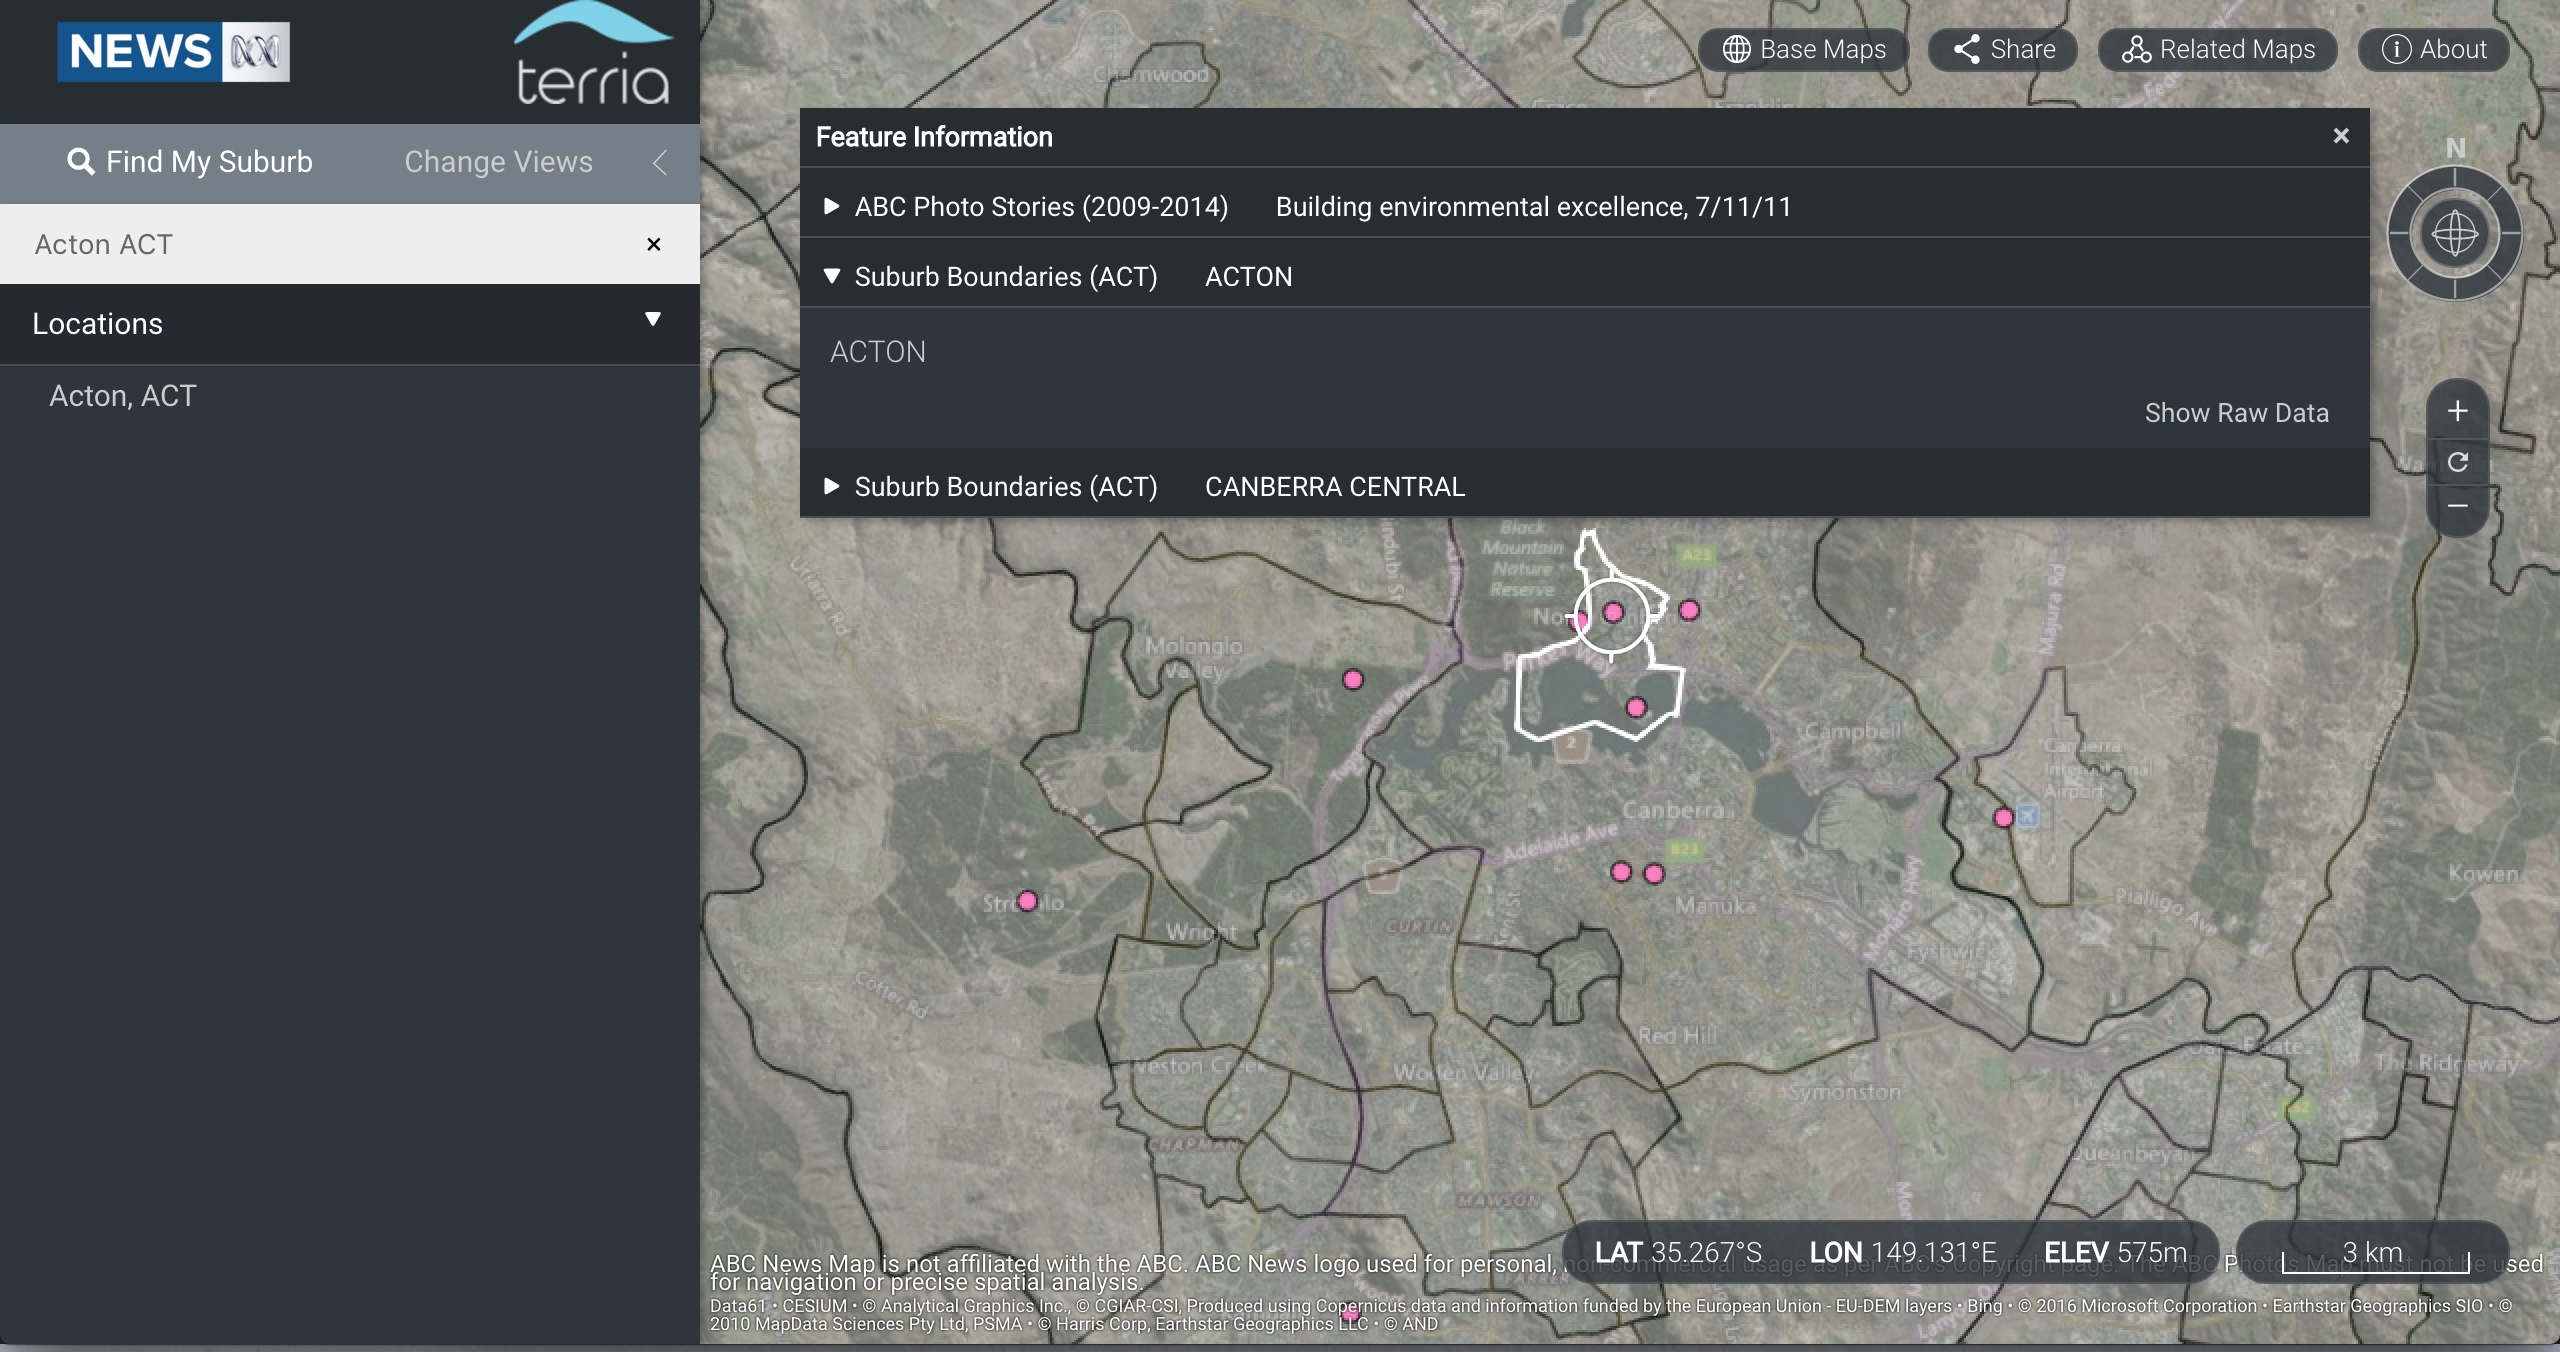Collapse the Locations results list
The image size is (2560, 1352).
click(x=652, y=320)
